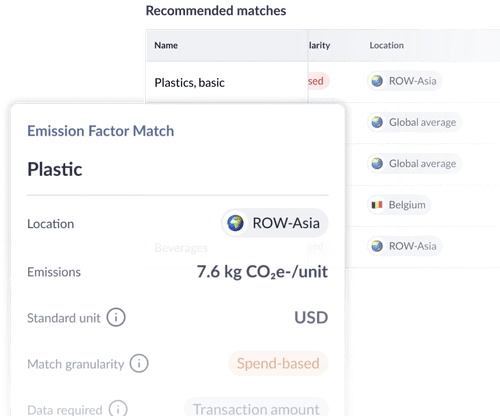Image resolution: width=500 pixels, height=416 pixels.
Task: Click the 7.6 kg CO₂e-/unit emissions value
Action: tap(262, 272)
